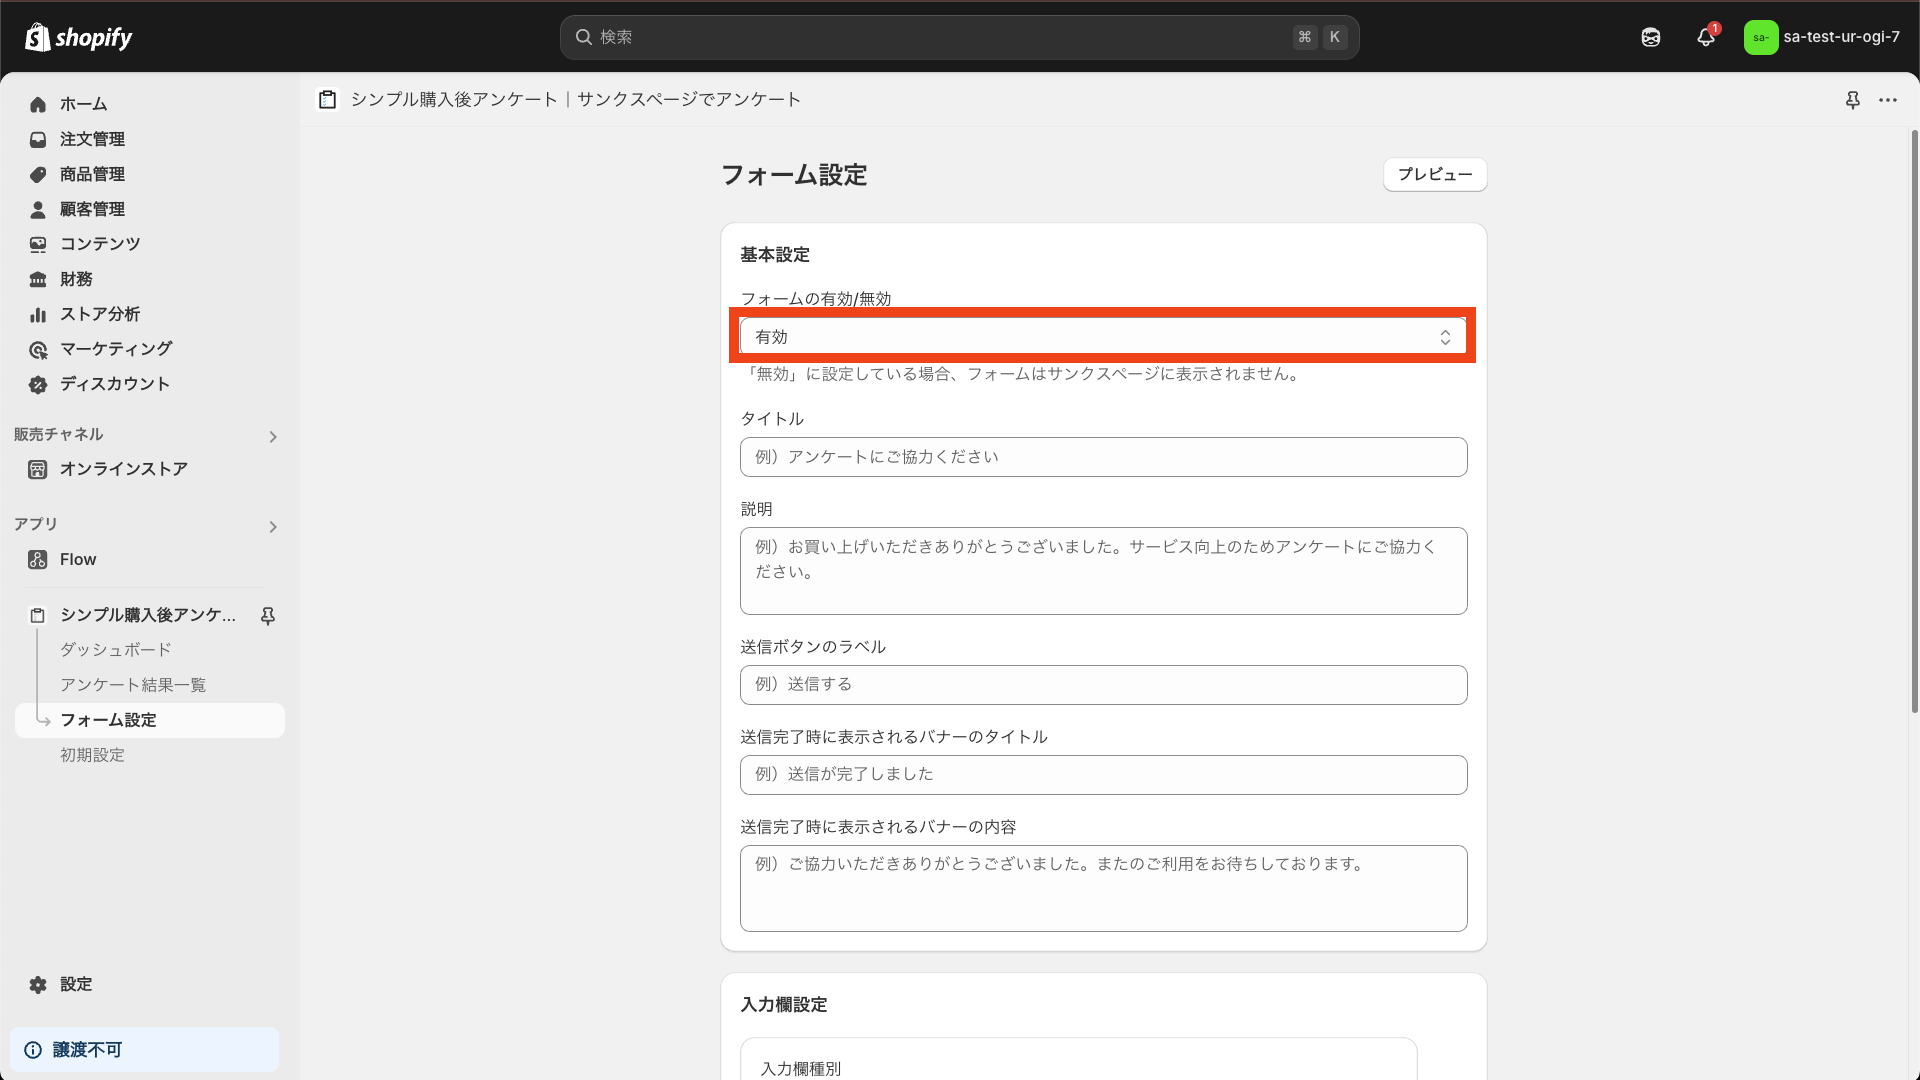This screenshot has width=1920, height=1080.
Task: Open the notification bell with badge
Action: (x=1705, y=36)
